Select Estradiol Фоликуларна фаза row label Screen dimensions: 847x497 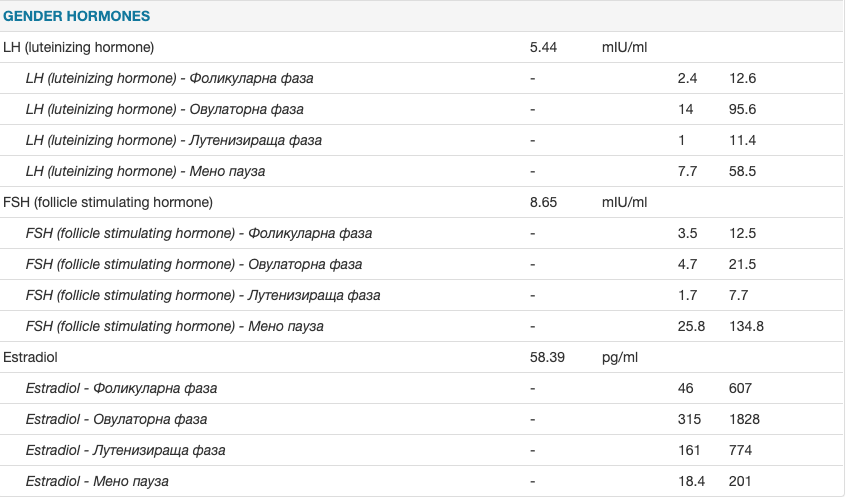click(x=121, y=388)
